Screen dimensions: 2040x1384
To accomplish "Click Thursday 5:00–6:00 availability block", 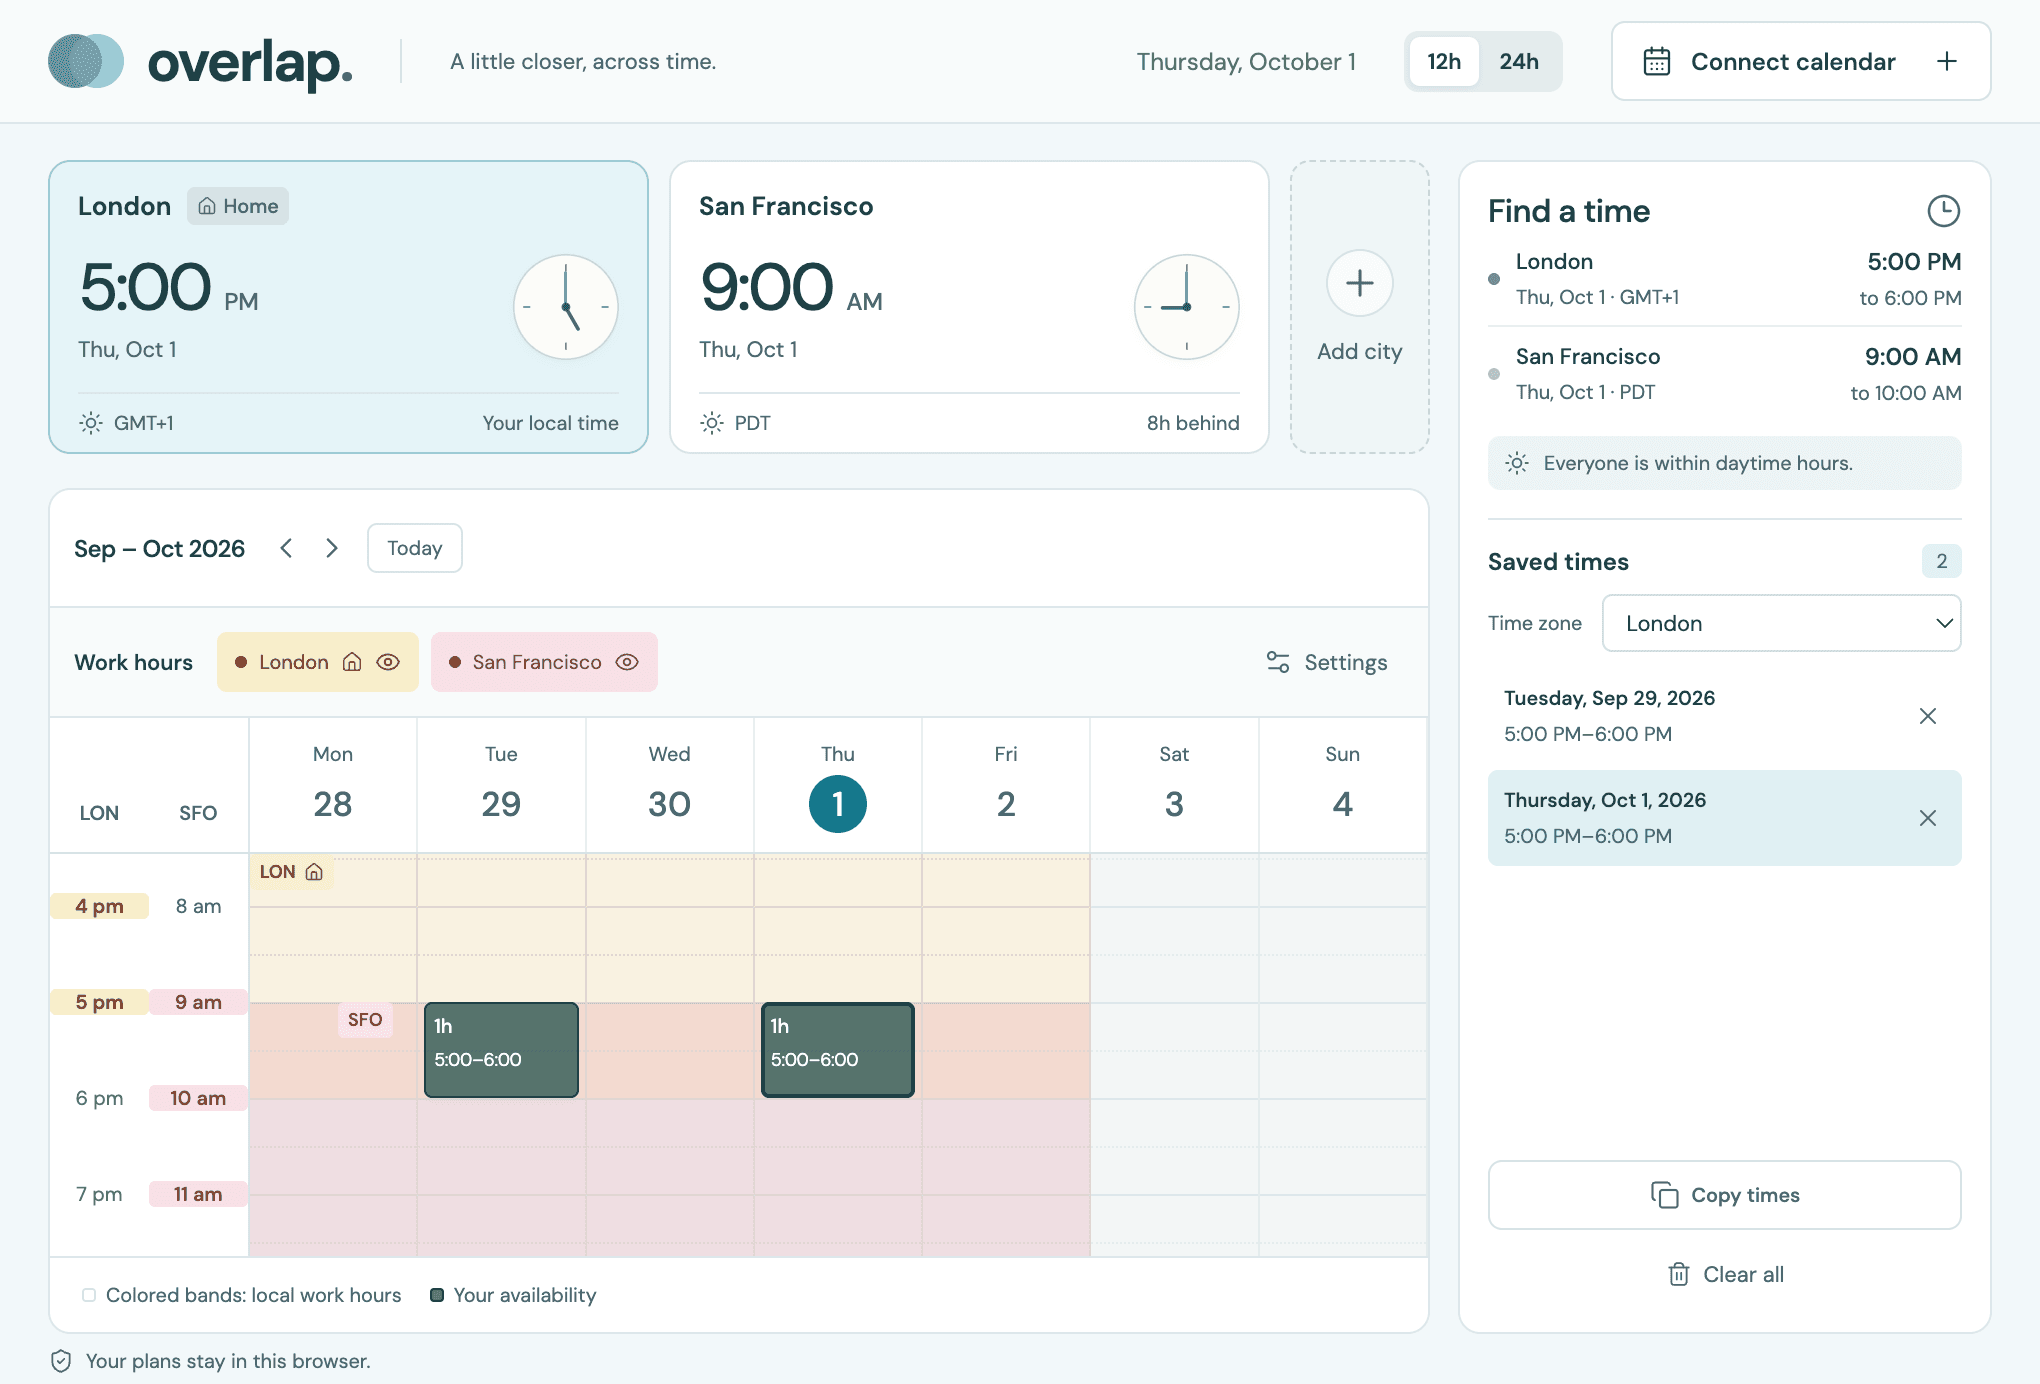I will pos(838,1050).
